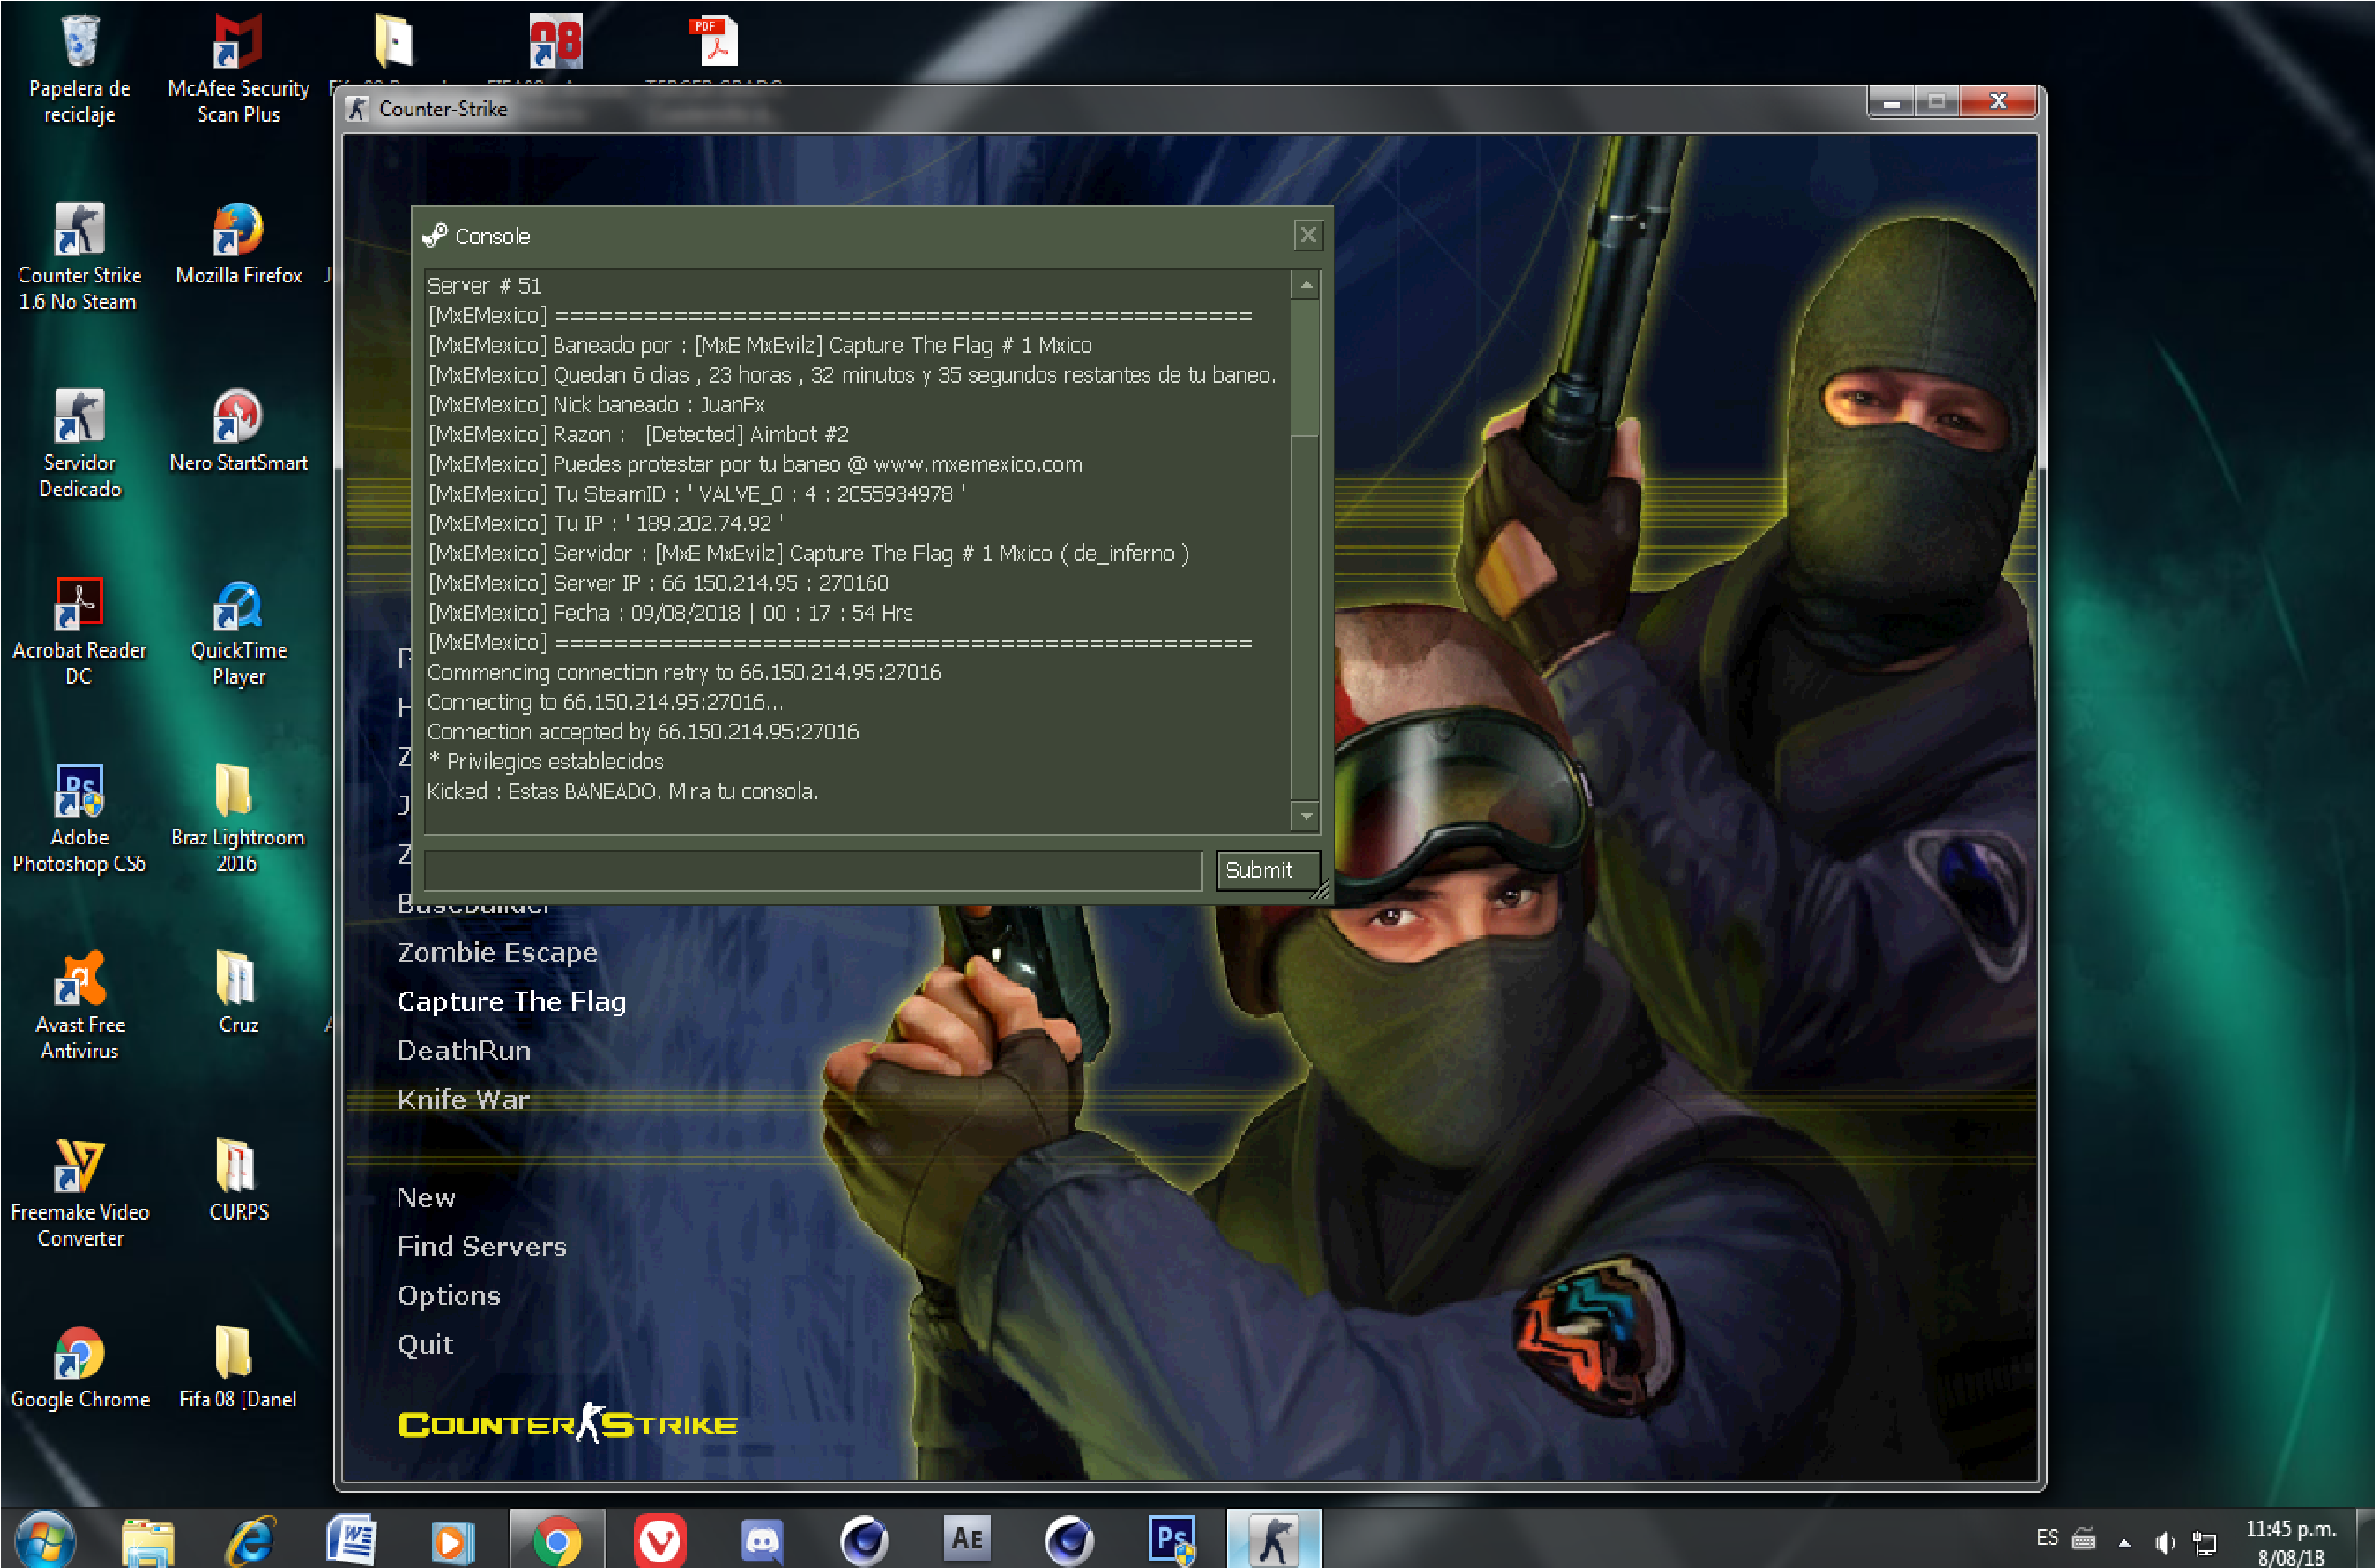Open After Effects taskbar icon
The image size is (2375, 1568).
(x=967, y=1539)
